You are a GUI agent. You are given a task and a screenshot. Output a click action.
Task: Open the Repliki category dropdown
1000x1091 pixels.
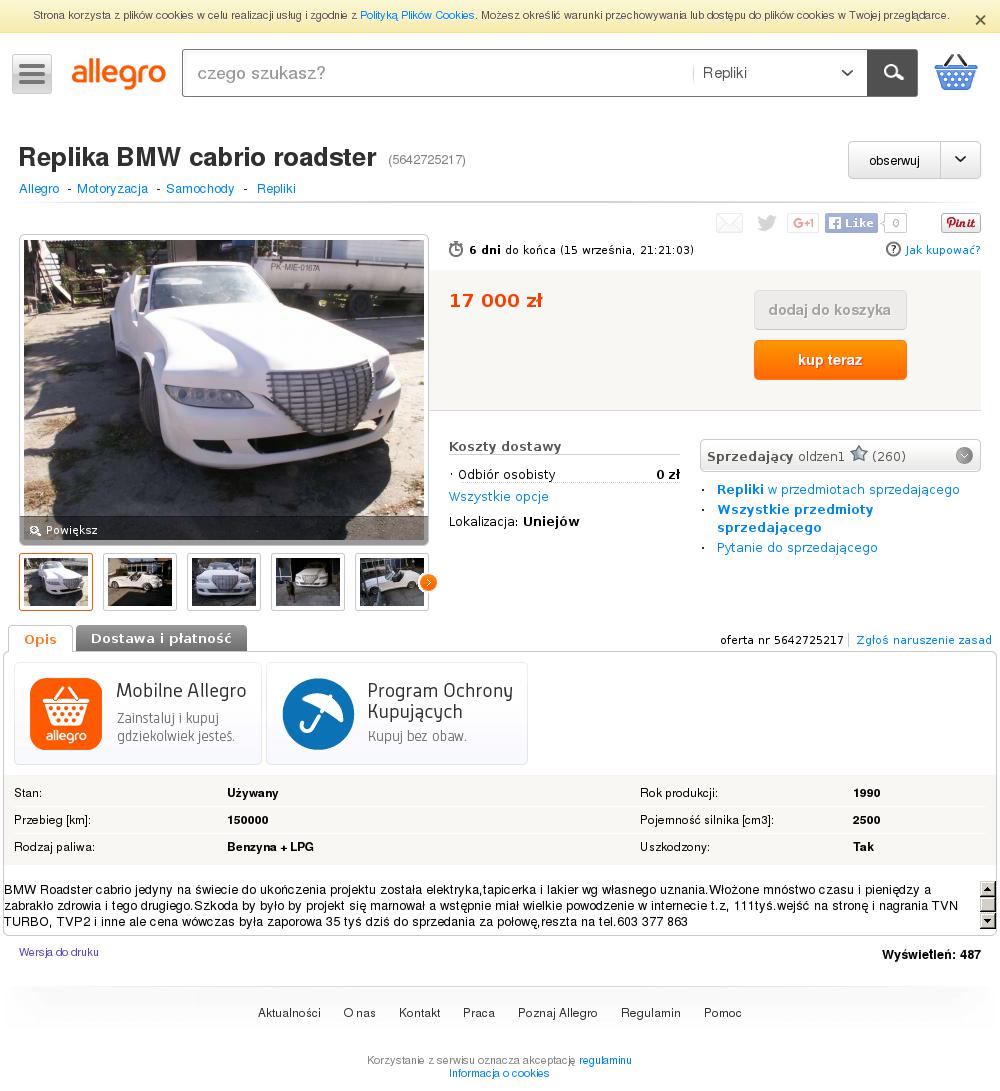coord(779,73)
